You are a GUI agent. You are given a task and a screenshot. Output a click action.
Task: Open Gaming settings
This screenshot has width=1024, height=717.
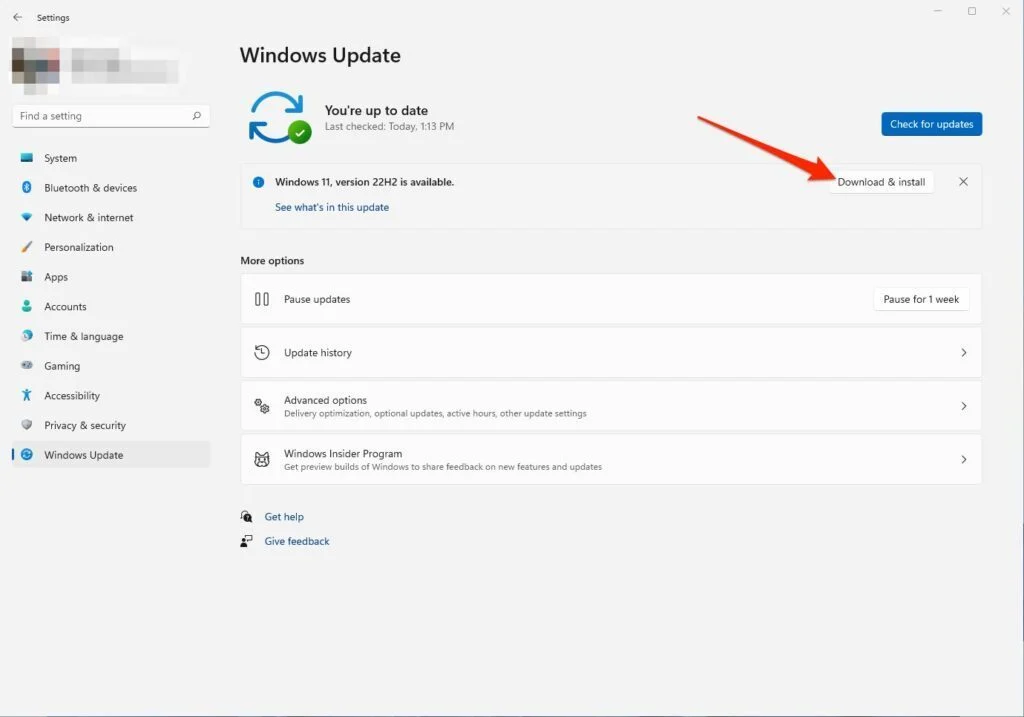(x=111, y=366)
